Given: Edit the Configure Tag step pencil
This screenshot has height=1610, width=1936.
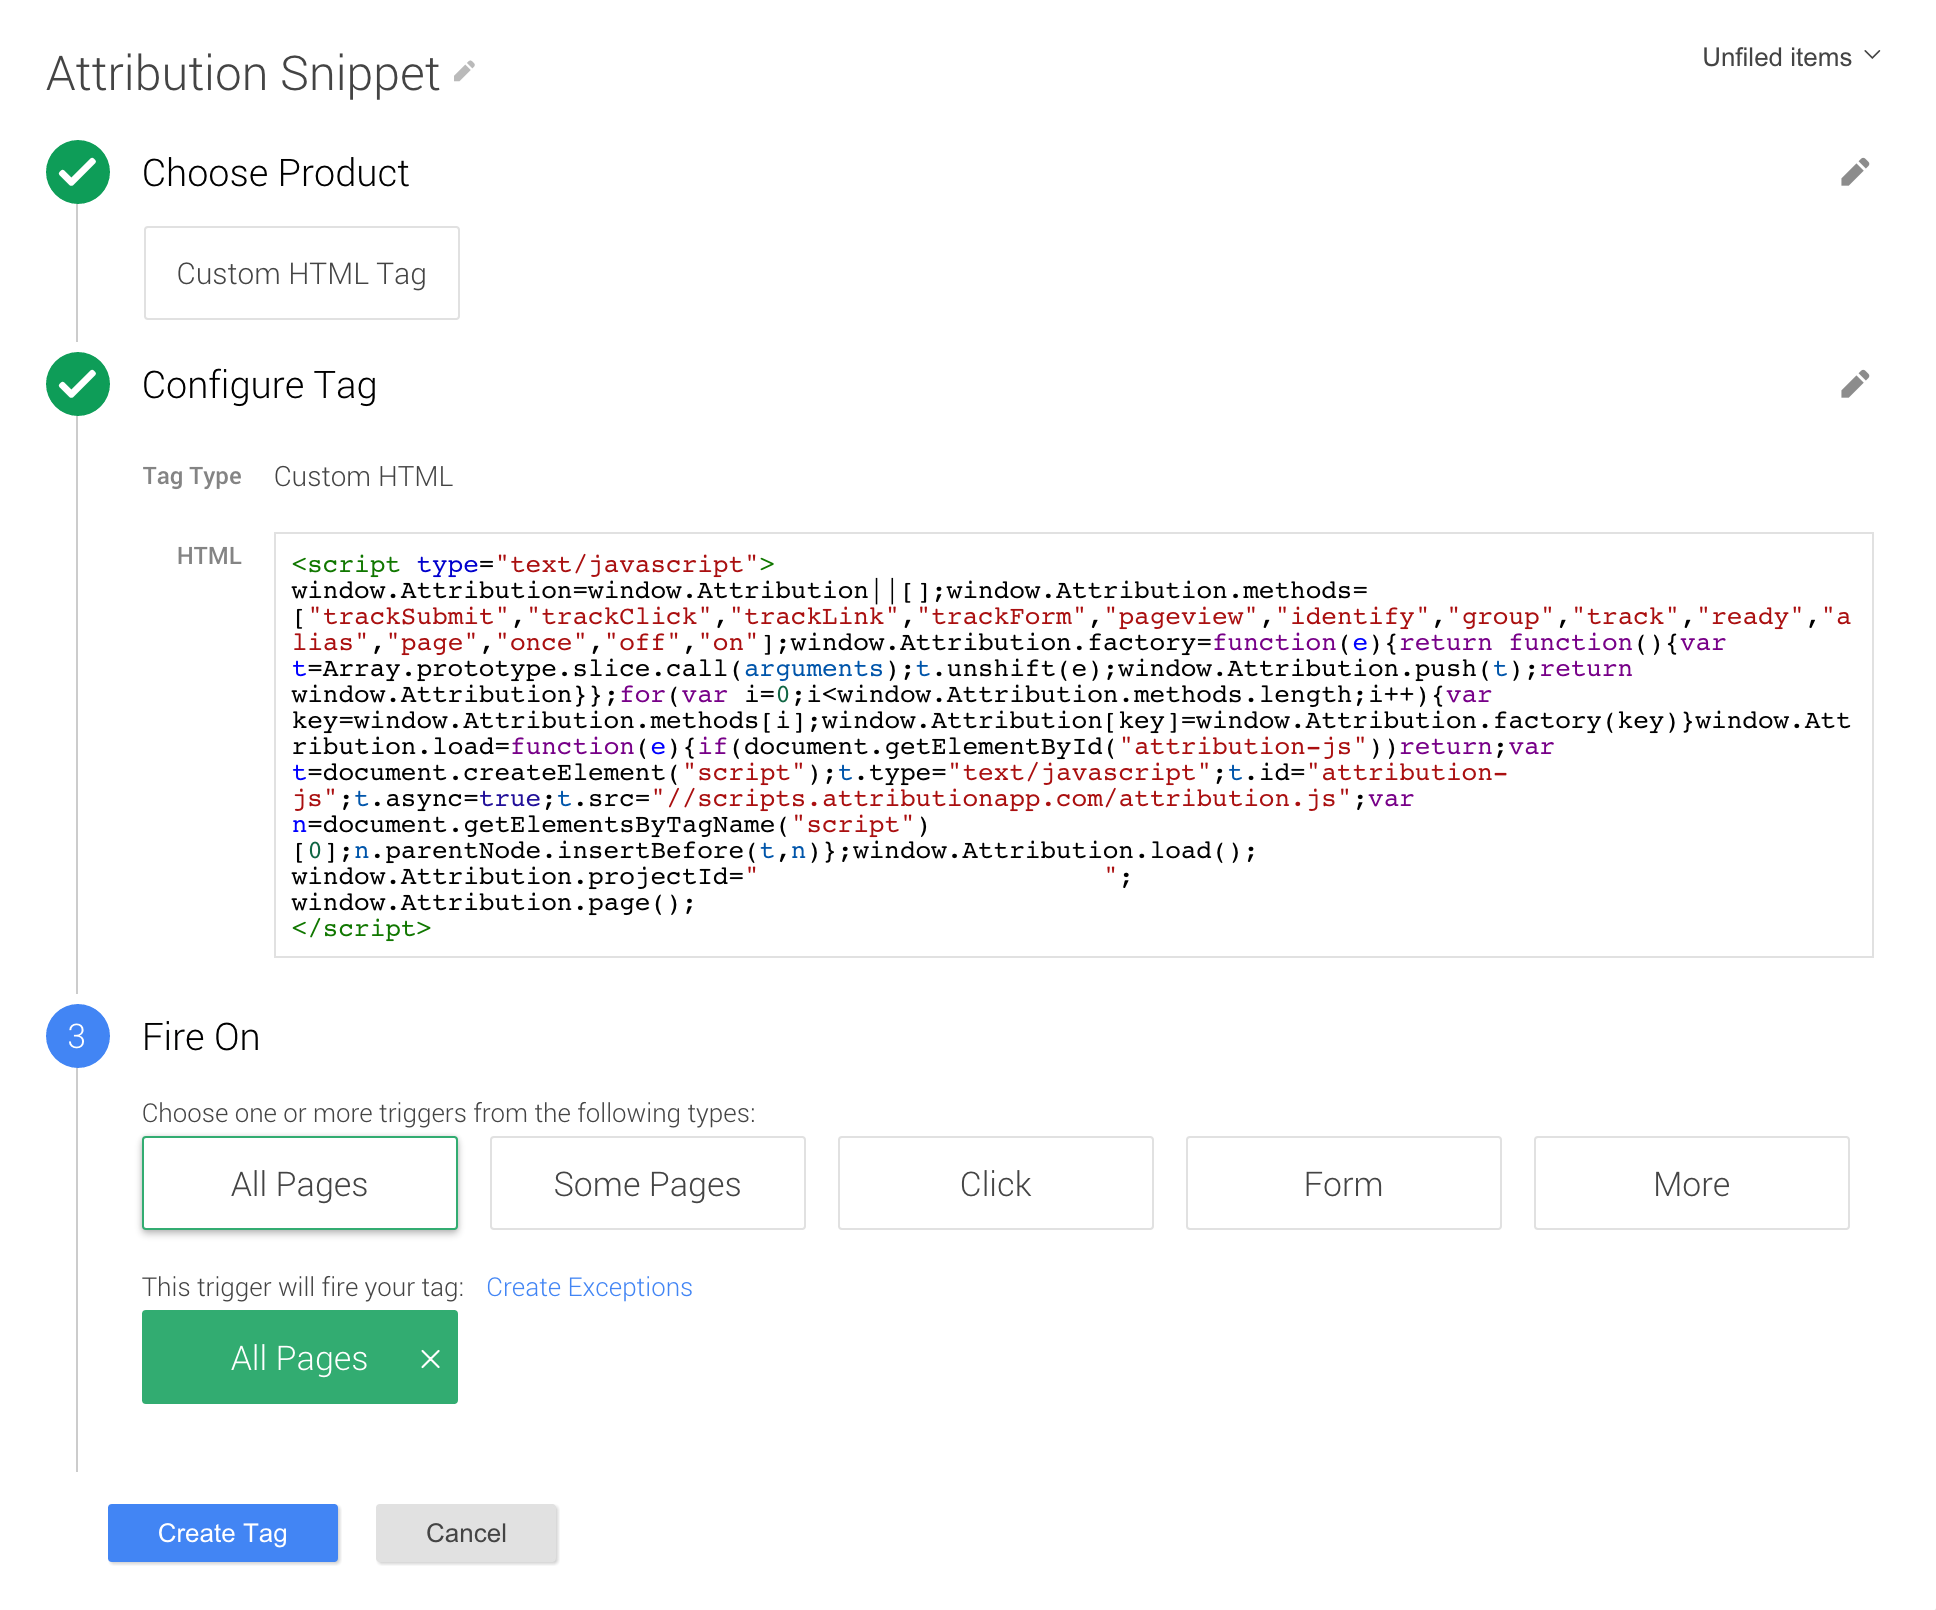Looking at the screenshot, I should (x=1854, y=385).
